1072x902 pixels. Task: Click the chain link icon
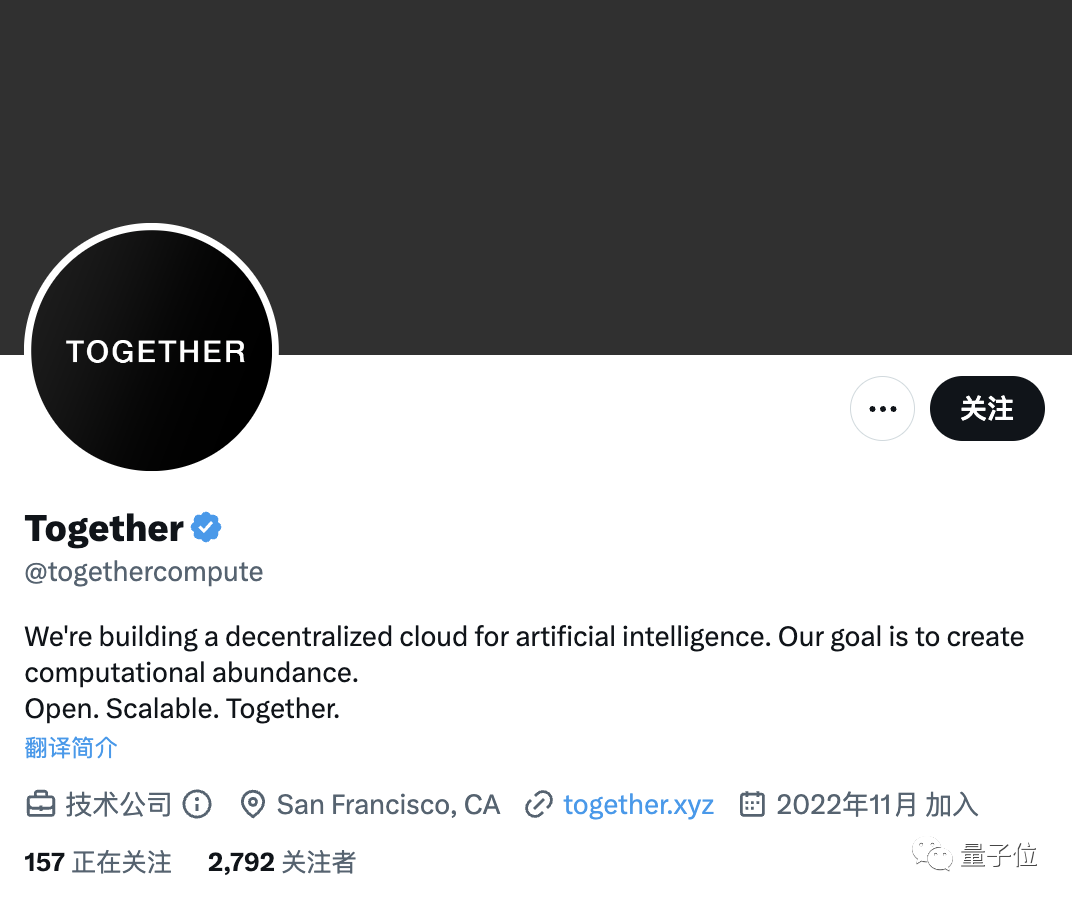pyautogui.click(x=539, y=804)
